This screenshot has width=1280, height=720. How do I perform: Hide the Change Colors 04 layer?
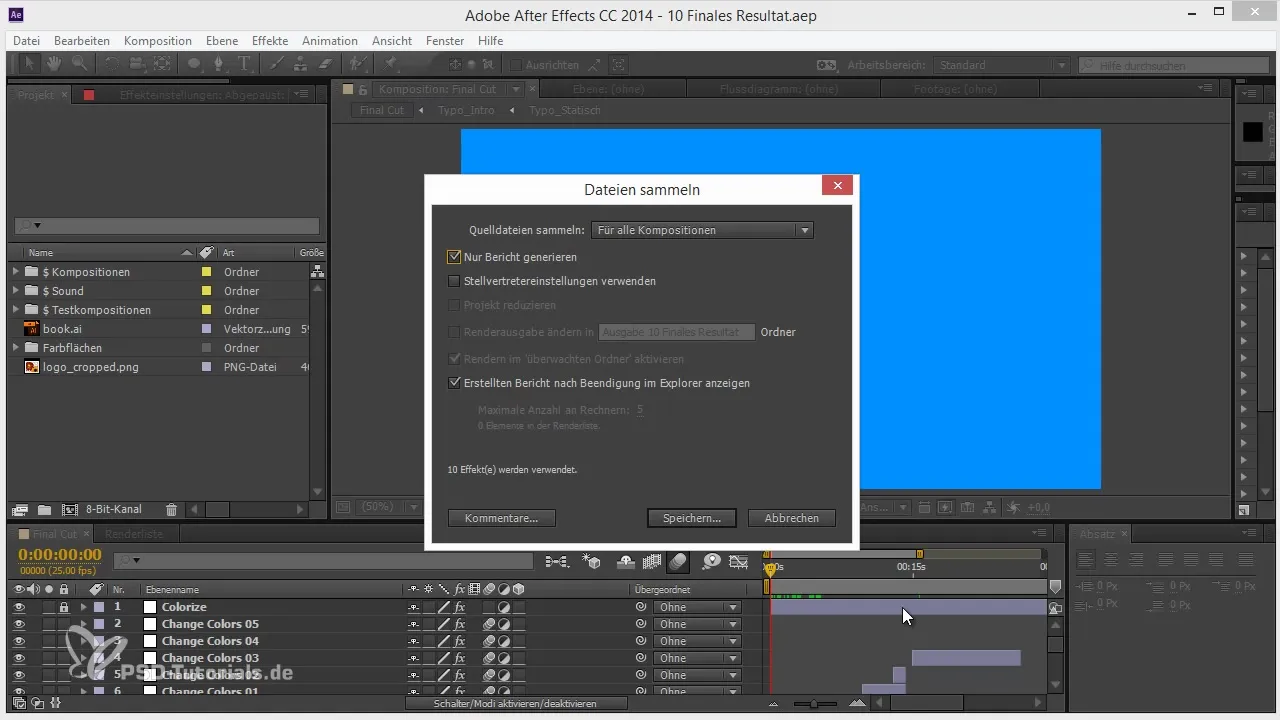point(19,641)
